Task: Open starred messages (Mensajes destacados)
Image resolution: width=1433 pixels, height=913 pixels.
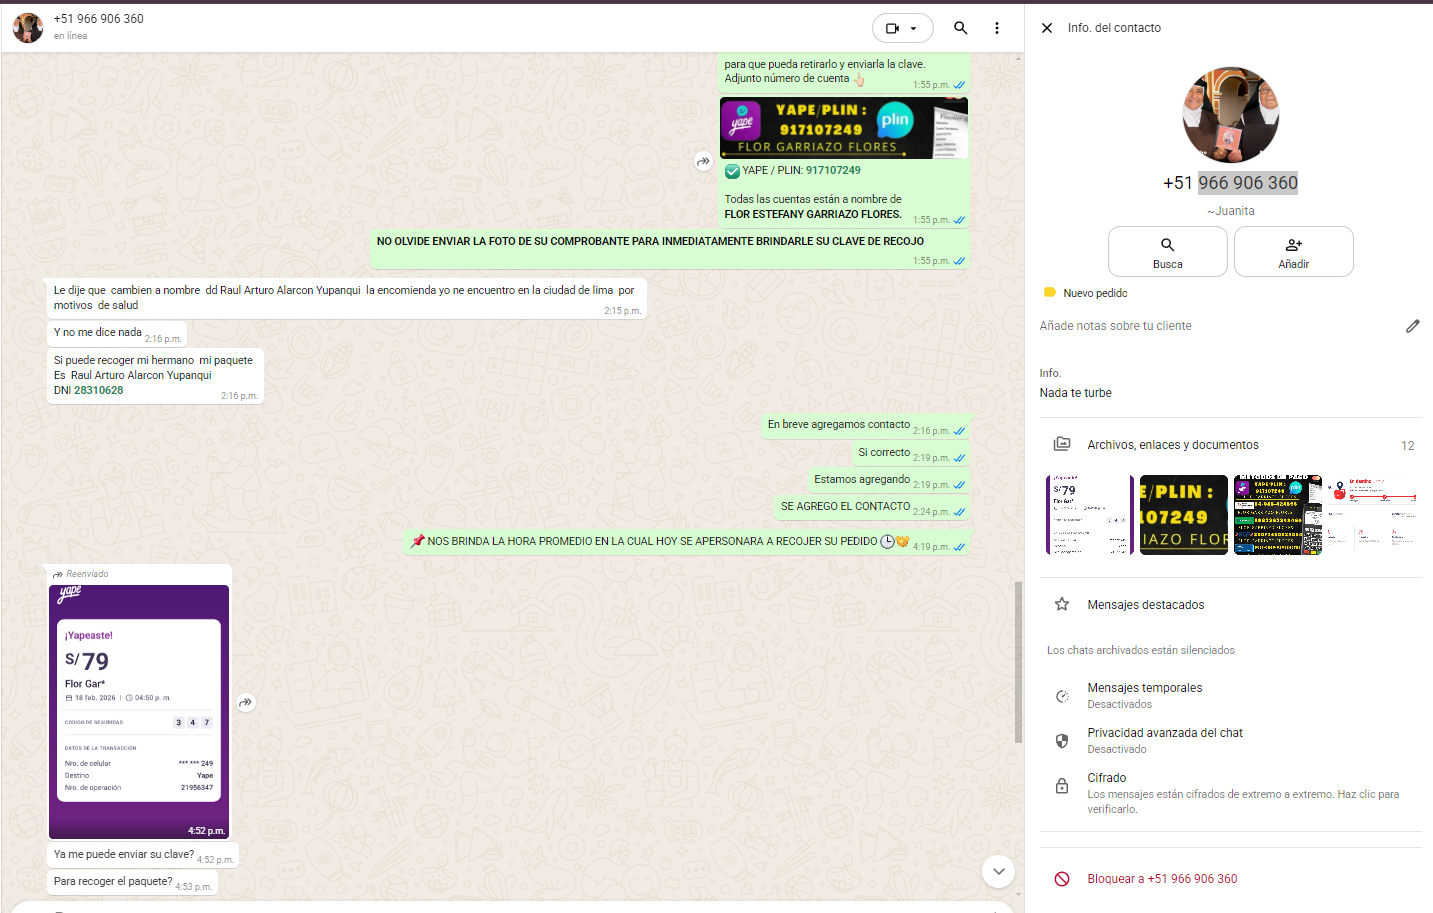Action: [1145, 605]
